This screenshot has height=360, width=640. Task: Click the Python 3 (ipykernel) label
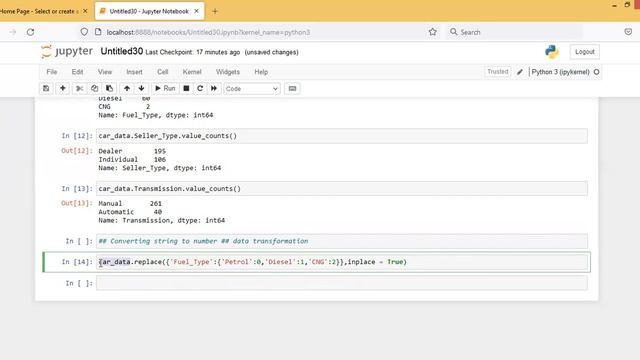click(x=560, y=72)
